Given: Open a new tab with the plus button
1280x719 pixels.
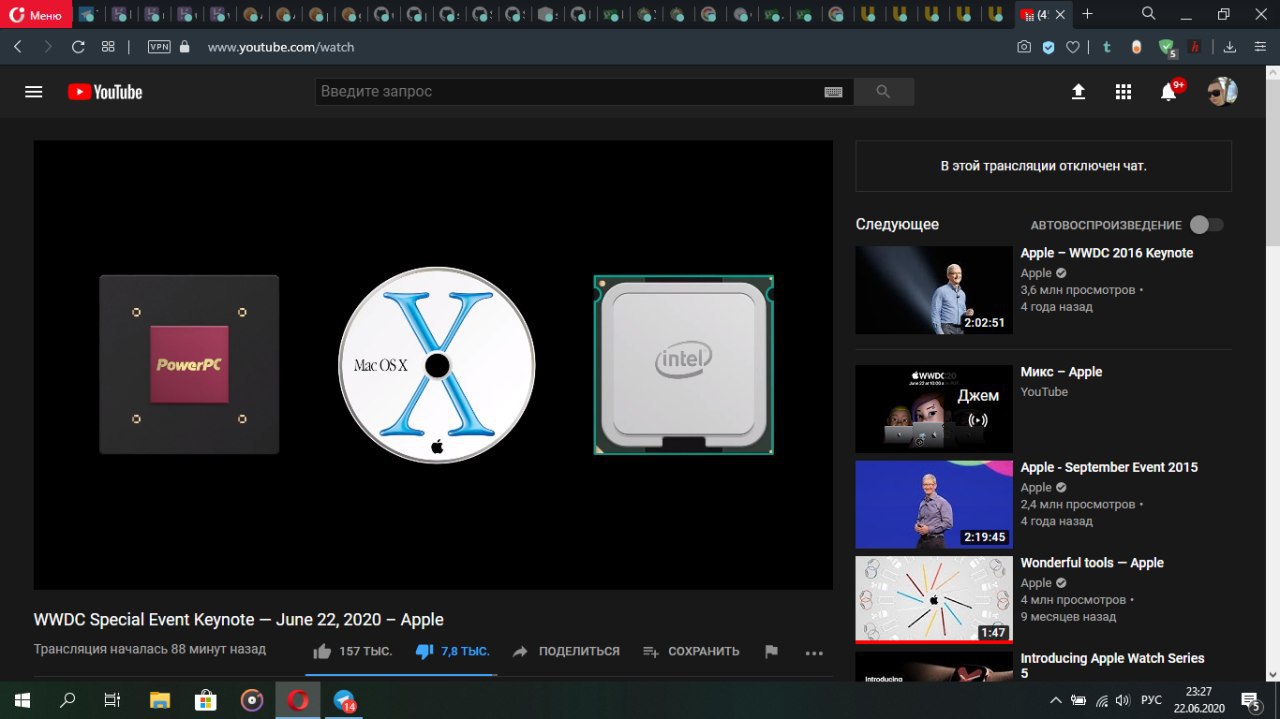Looking at the screenshot, I should [x=1088, y=14].
